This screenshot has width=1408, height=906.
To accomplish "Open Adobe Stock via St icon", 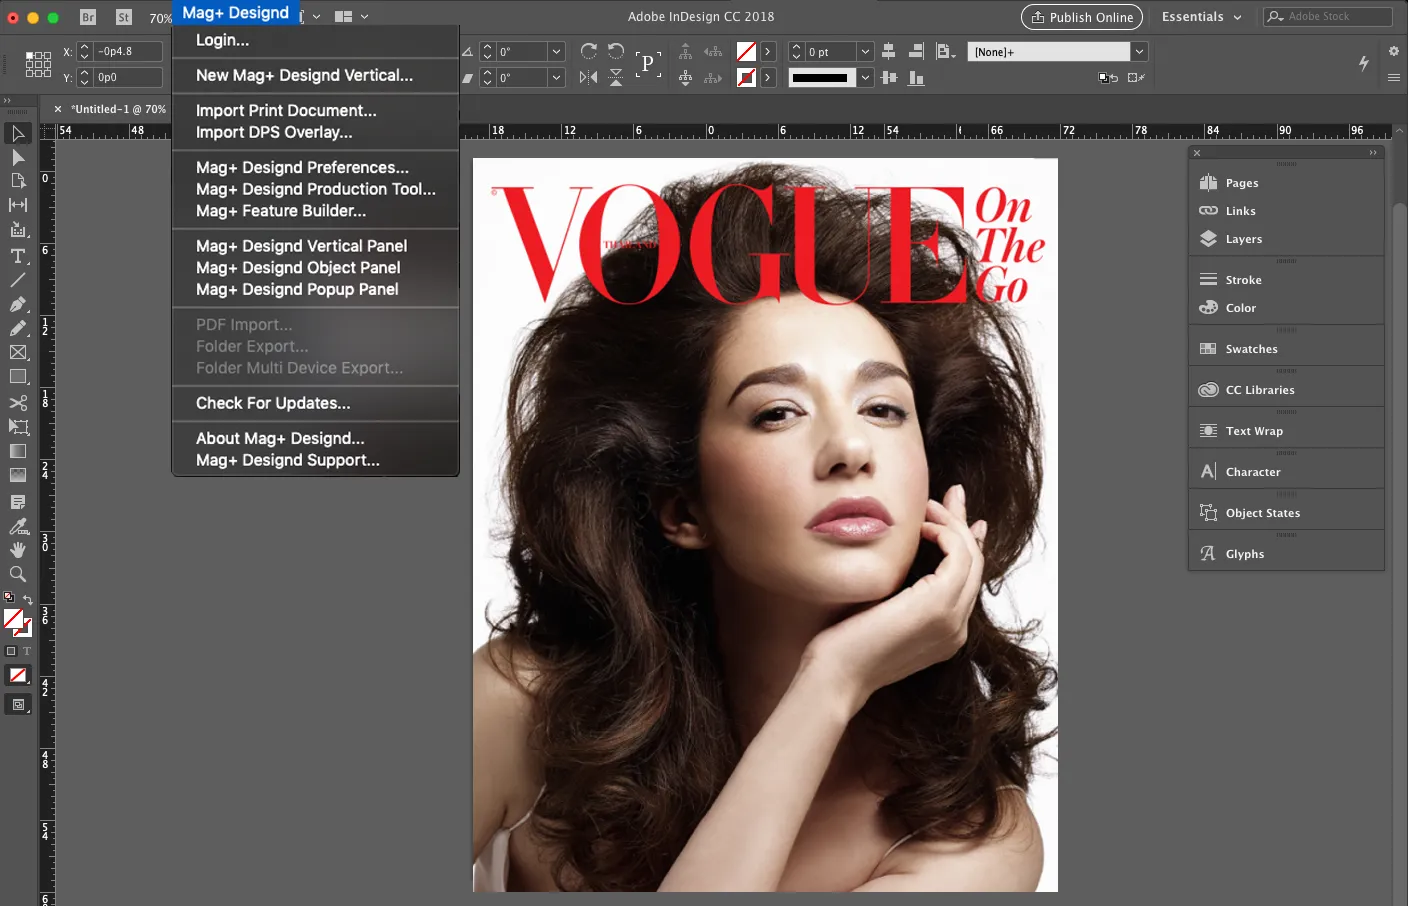I will tap(123, 17).
